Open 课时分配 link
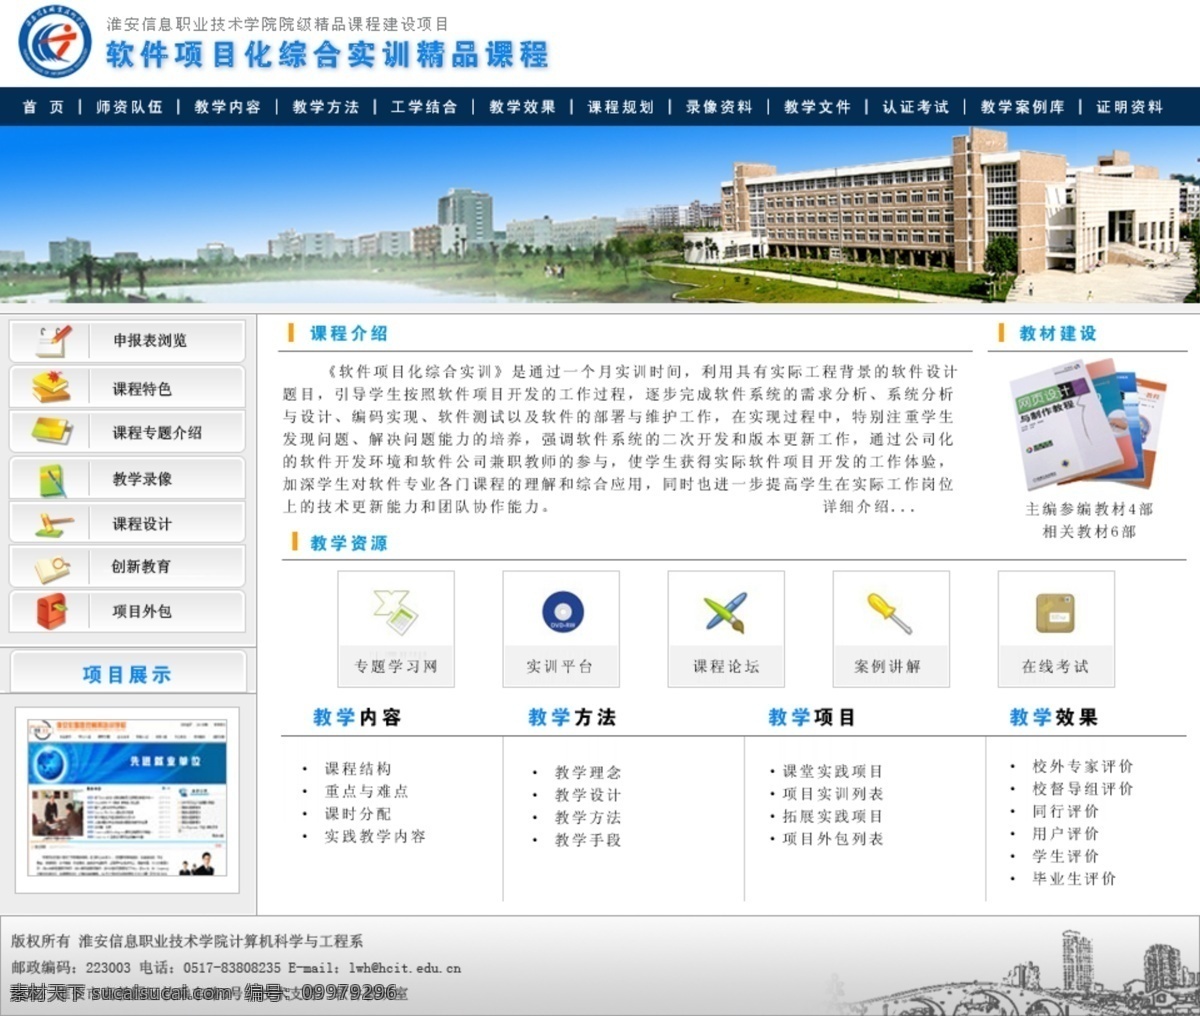 pos(358,814)
